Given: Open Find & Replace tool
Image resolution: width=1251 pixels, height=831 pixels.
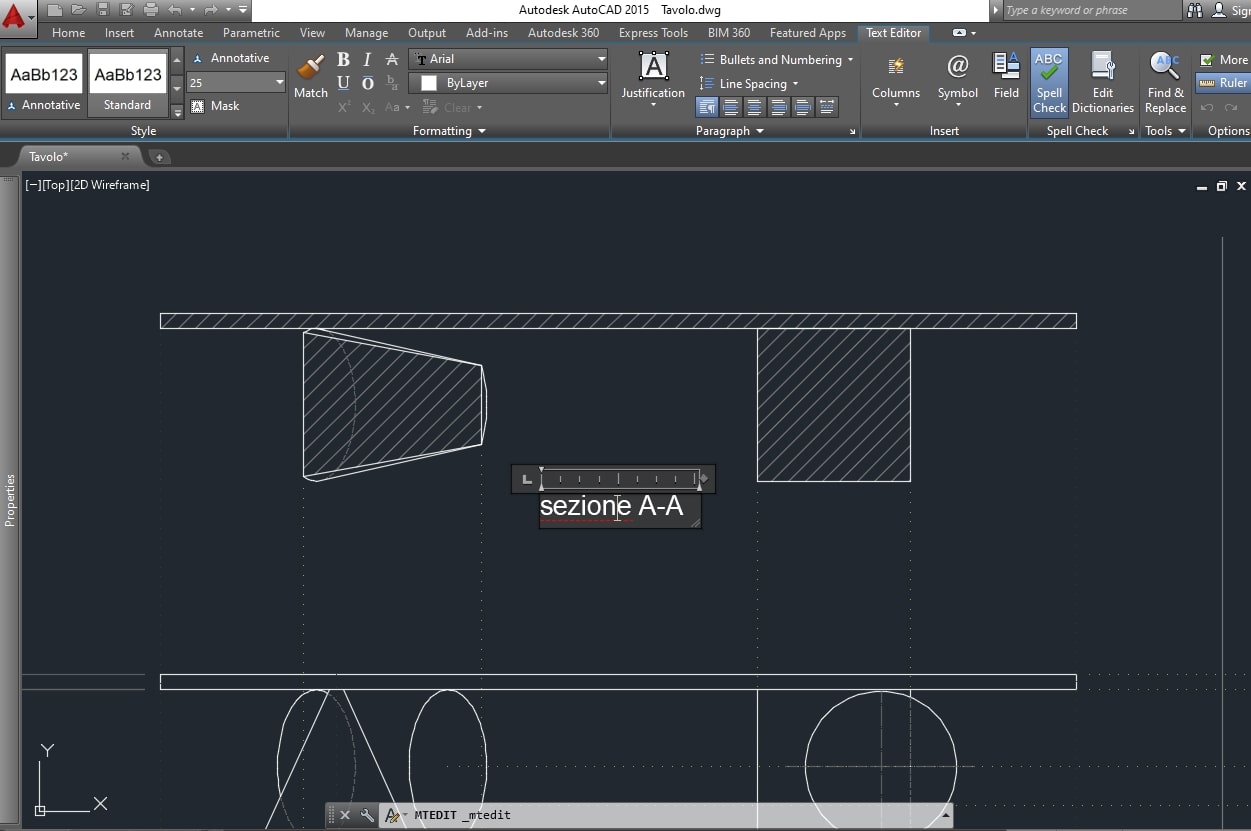Looking at the screenshot, I should pyautogui.click(x=1165, y=82).
